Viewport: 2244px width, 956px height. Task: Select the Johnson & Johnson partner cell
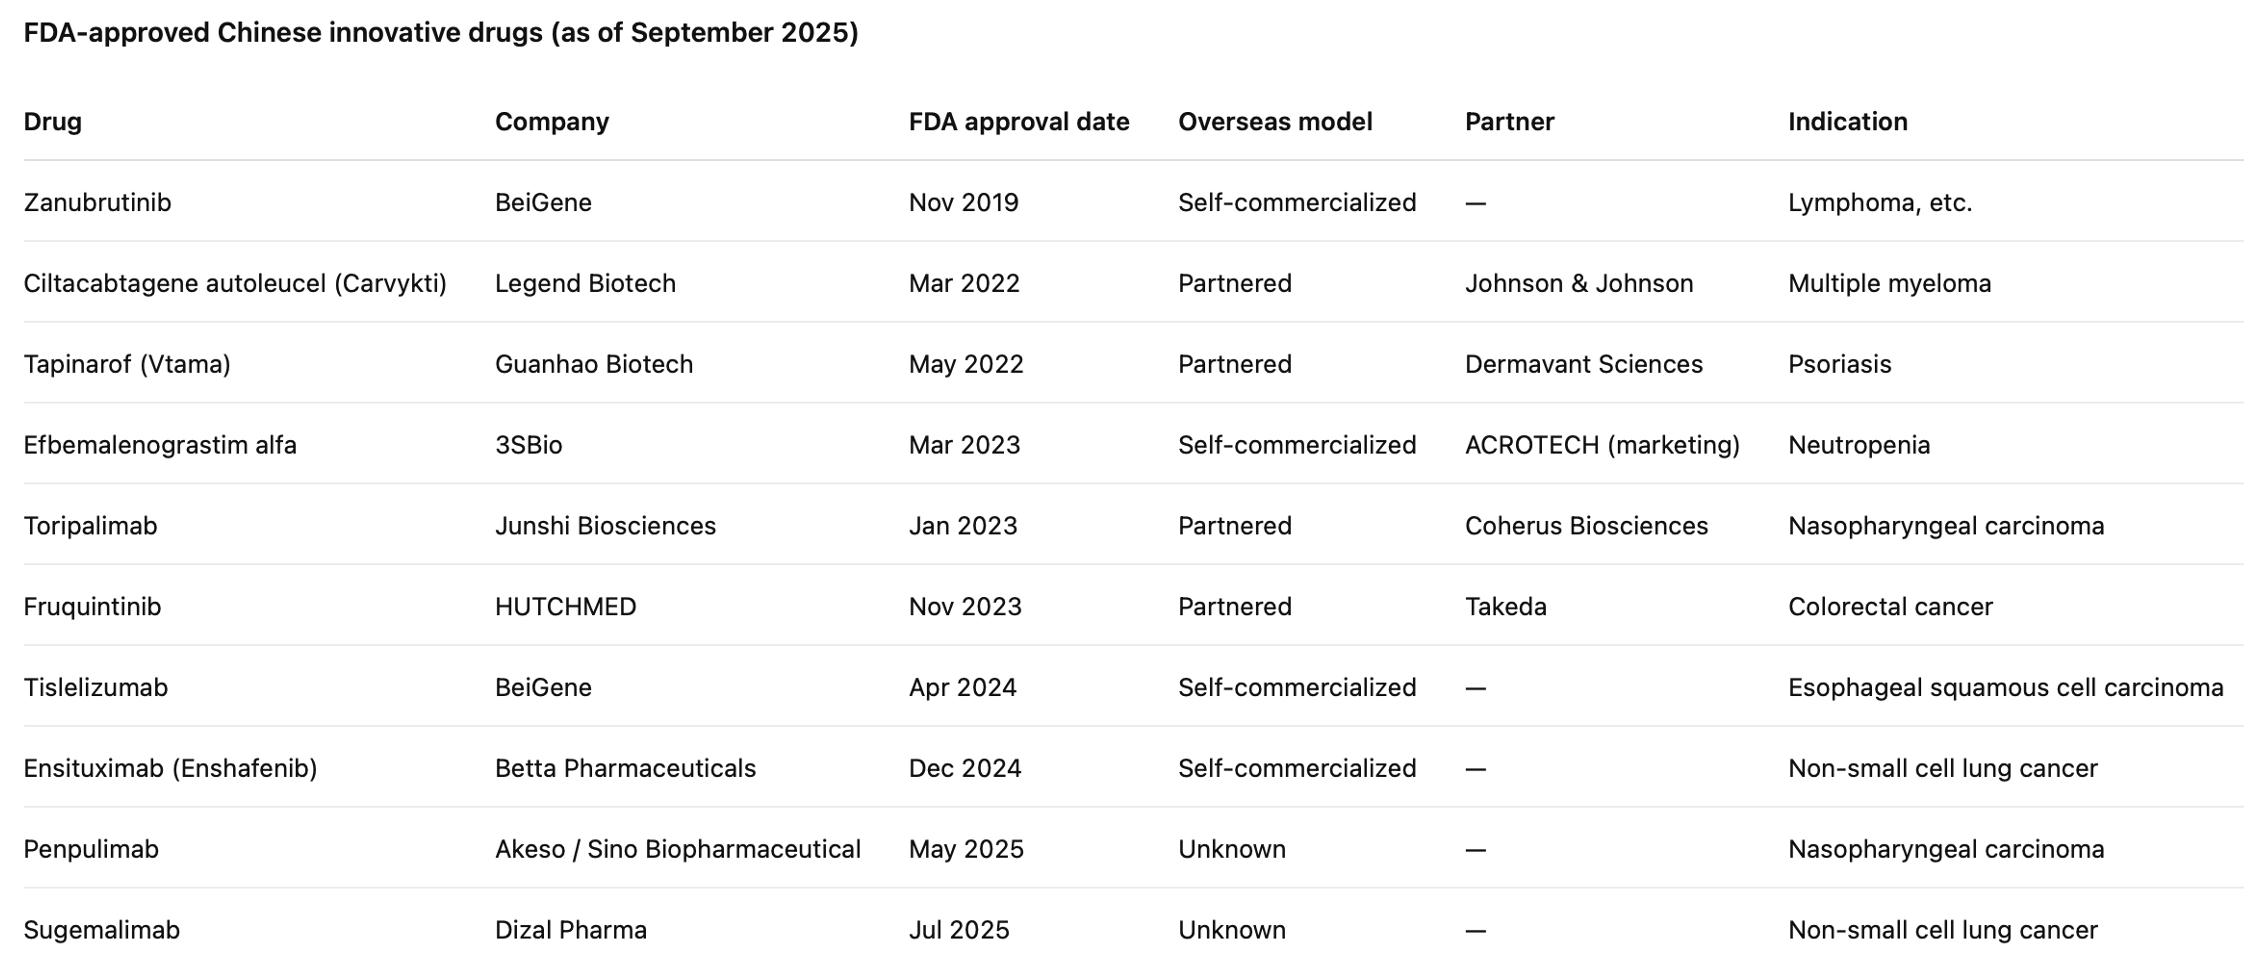pyautogui.click(x=1578, y=284)
